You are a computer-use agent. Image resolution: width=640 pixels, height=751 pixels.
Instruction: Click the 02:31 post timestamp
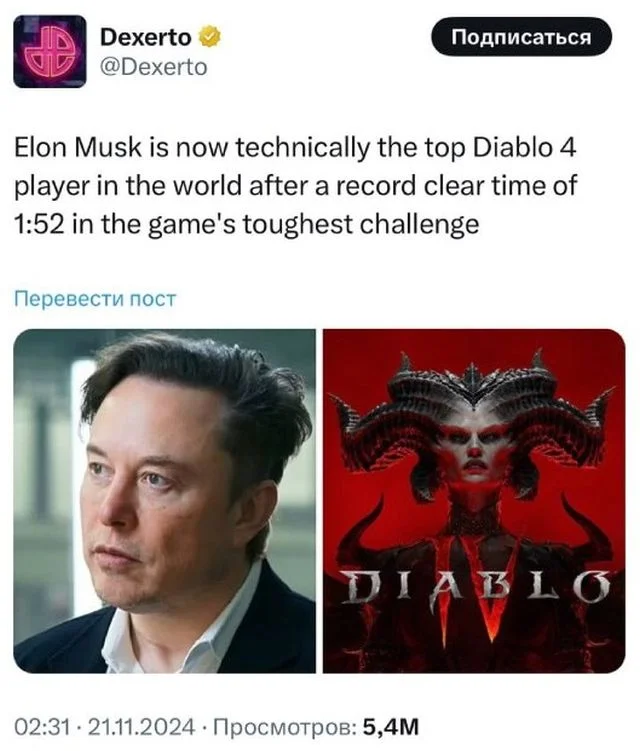coord(43,727)
